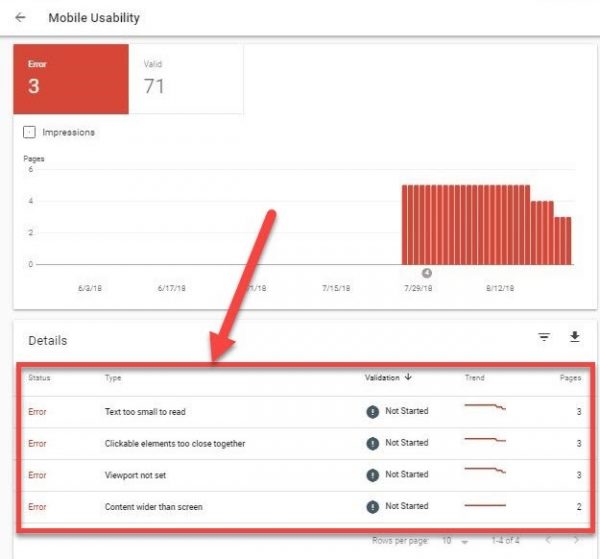
Task: Click Not Started icon for Text too small
Action: [x=372, y=412]
